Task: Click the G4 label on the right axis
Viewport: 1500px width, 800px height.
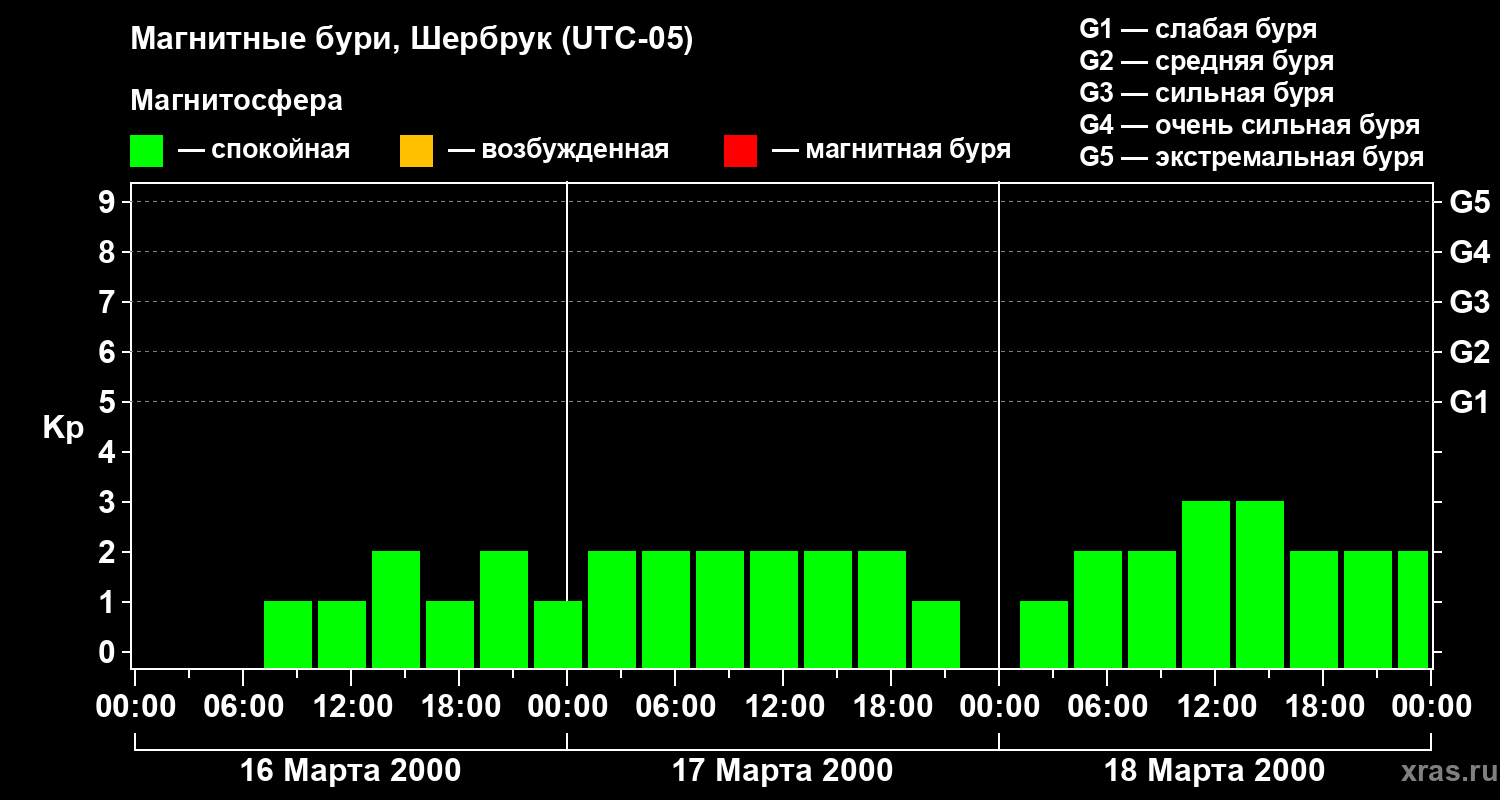Action: click(1469, 252)
